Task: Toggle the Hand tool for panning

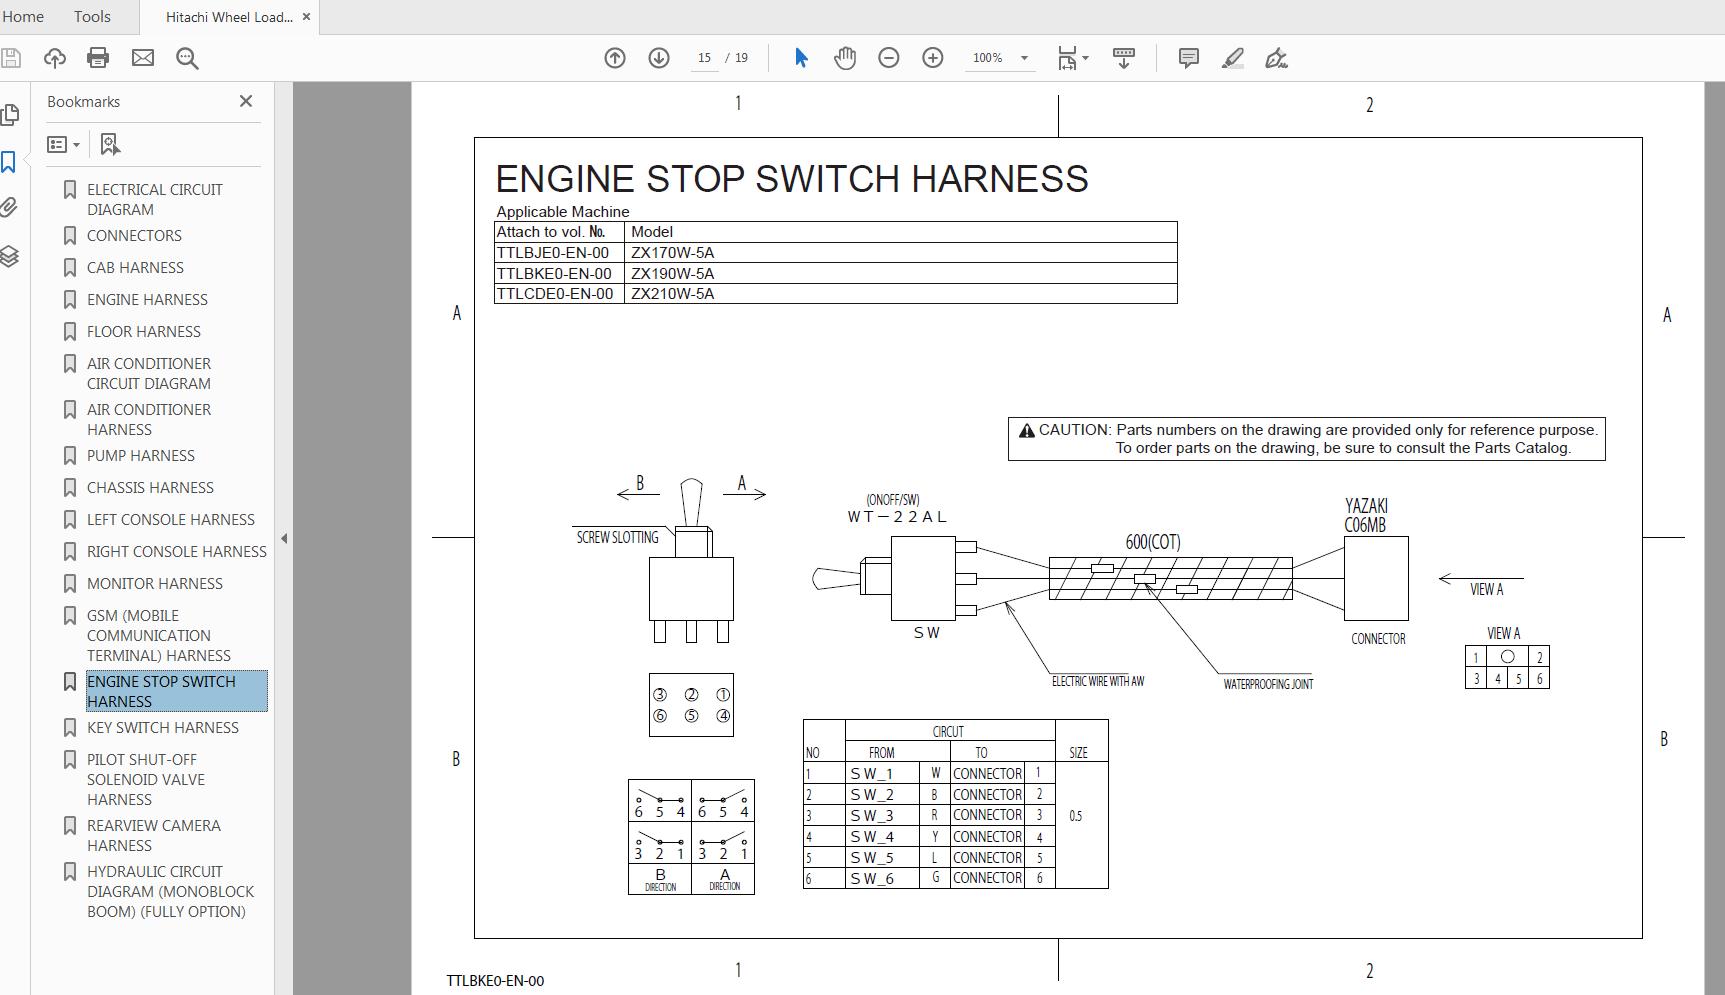Action: pos(845,58)
